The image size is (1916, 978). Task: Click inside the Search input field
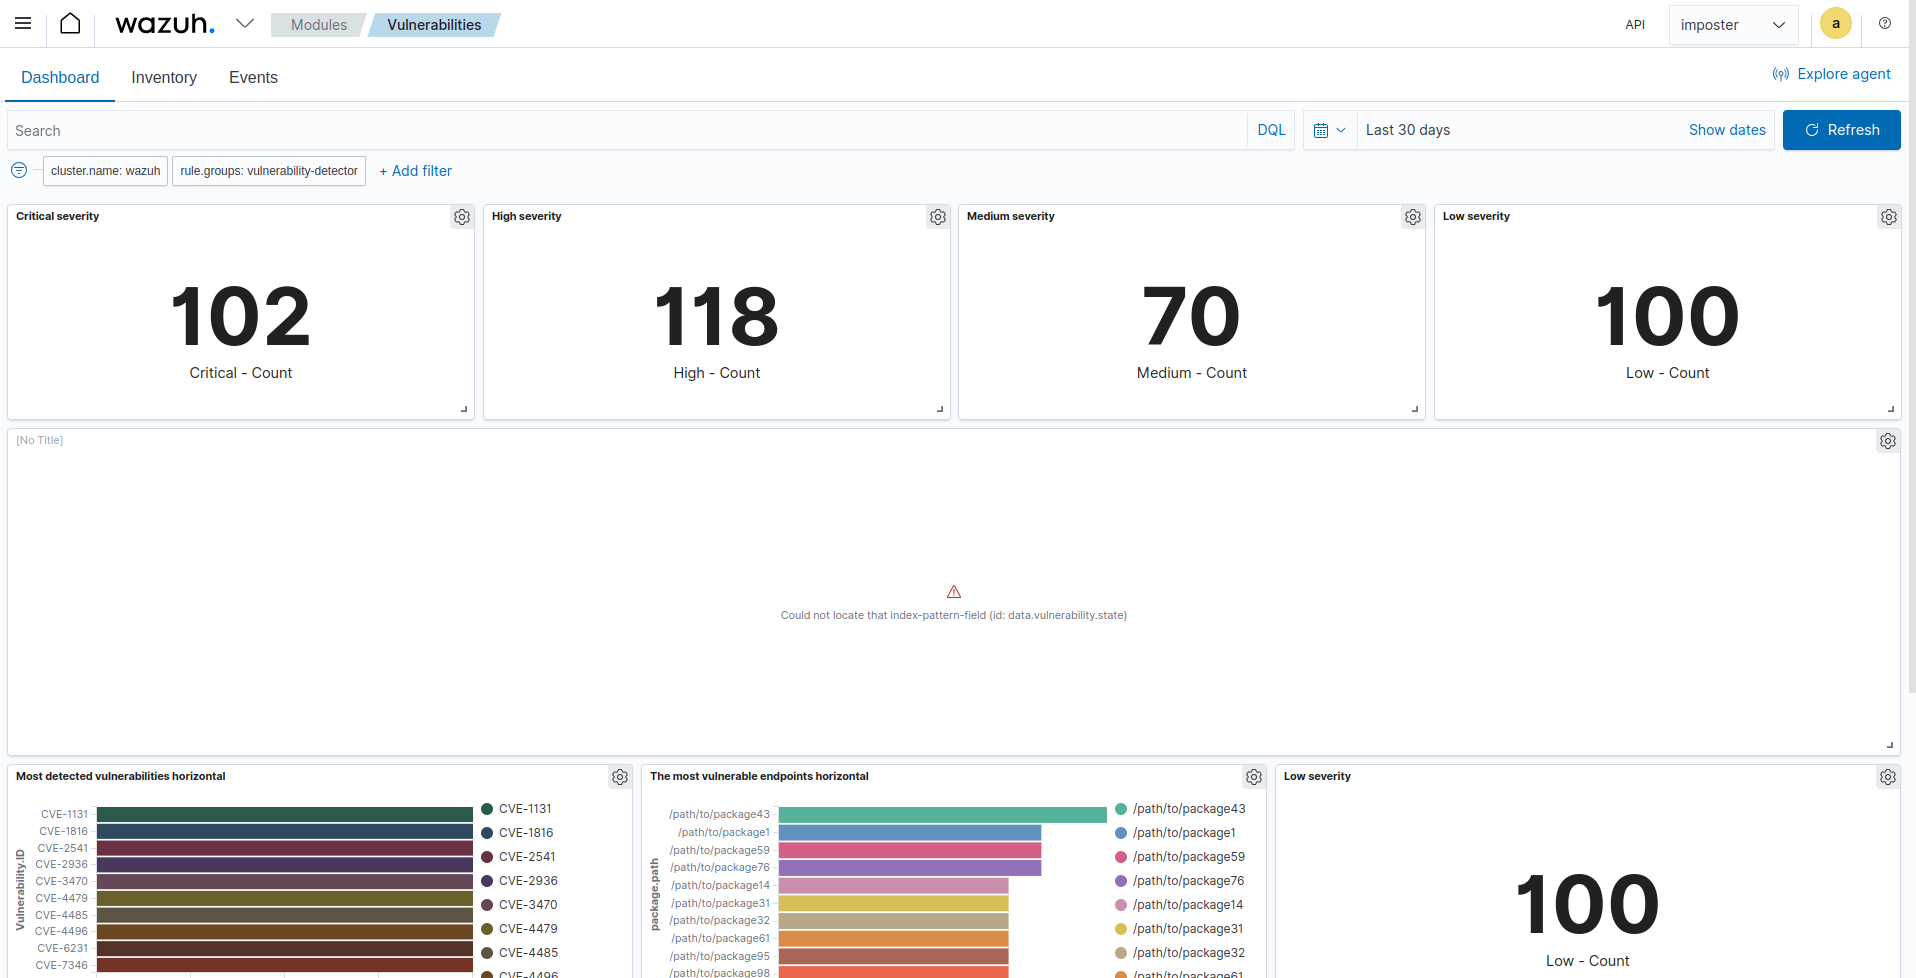pos(400,130)
